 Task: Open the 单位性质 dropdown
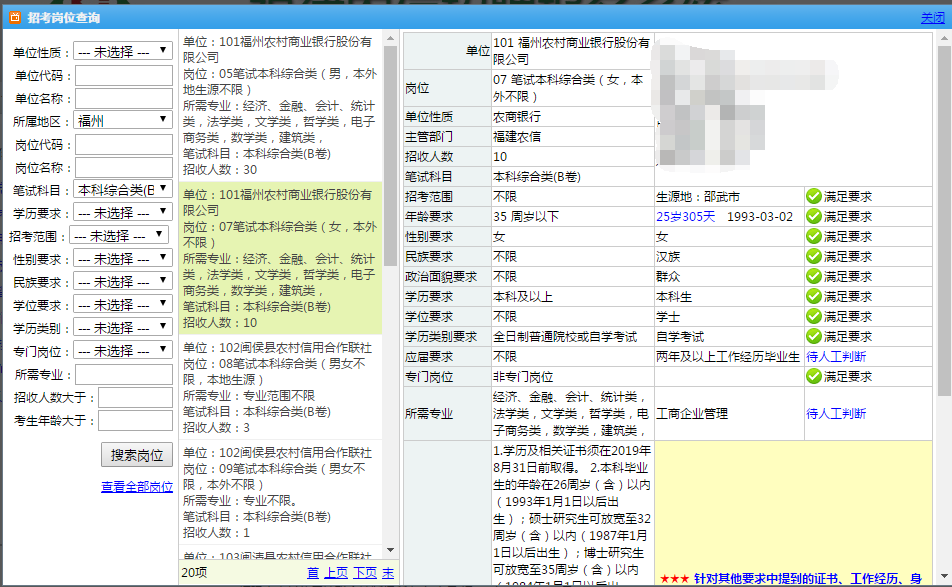[x=123, y=52]
